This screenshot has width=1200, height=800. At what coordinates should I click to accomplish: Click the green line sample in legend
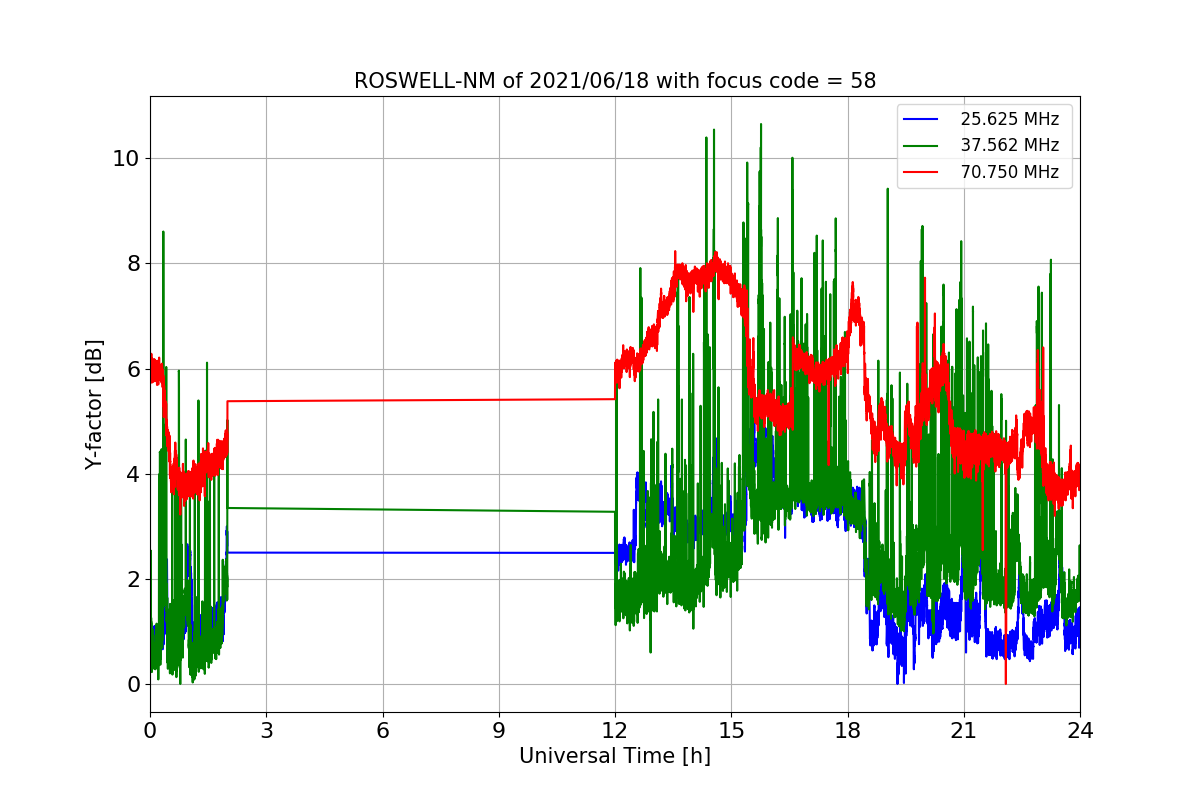coord(921,146)
